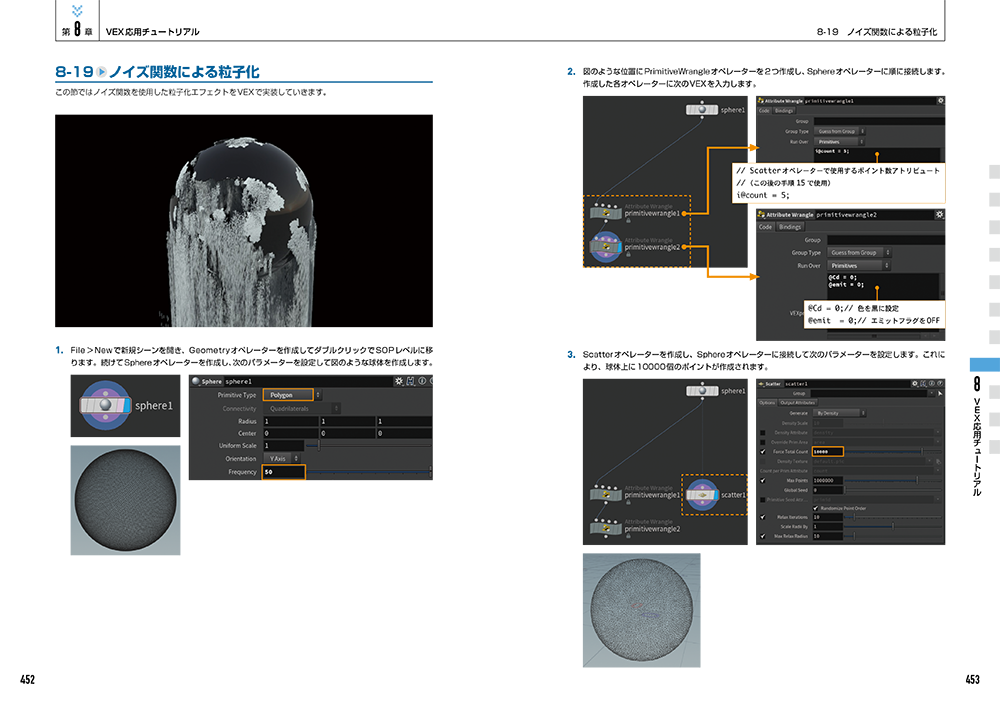Toggle the Force Total Count checkbox
Screen dimensions: 1000x706
(763, 452)
